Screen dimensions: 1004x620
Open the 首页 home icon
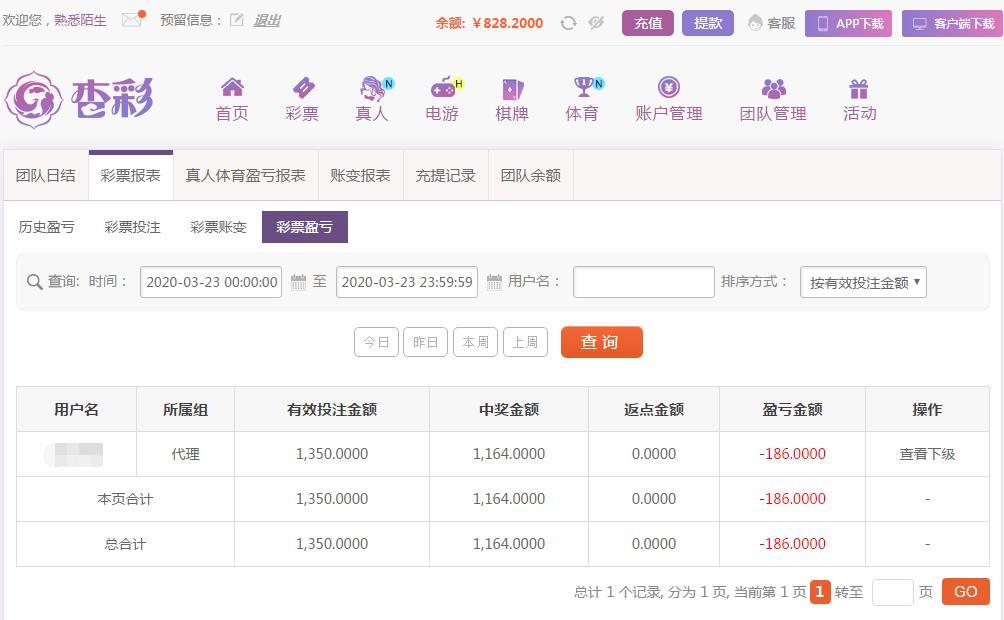pos(232,87)
